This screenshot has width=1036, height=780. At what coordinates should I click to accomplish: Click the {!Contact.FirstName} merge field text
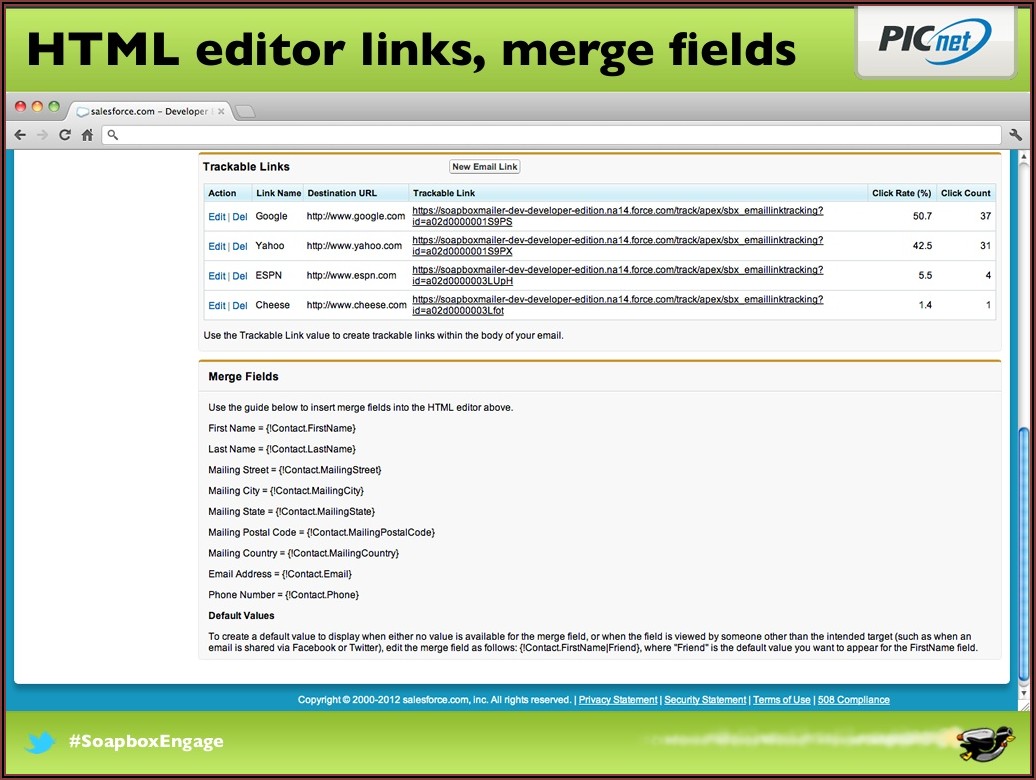click(x=311, y=428)
